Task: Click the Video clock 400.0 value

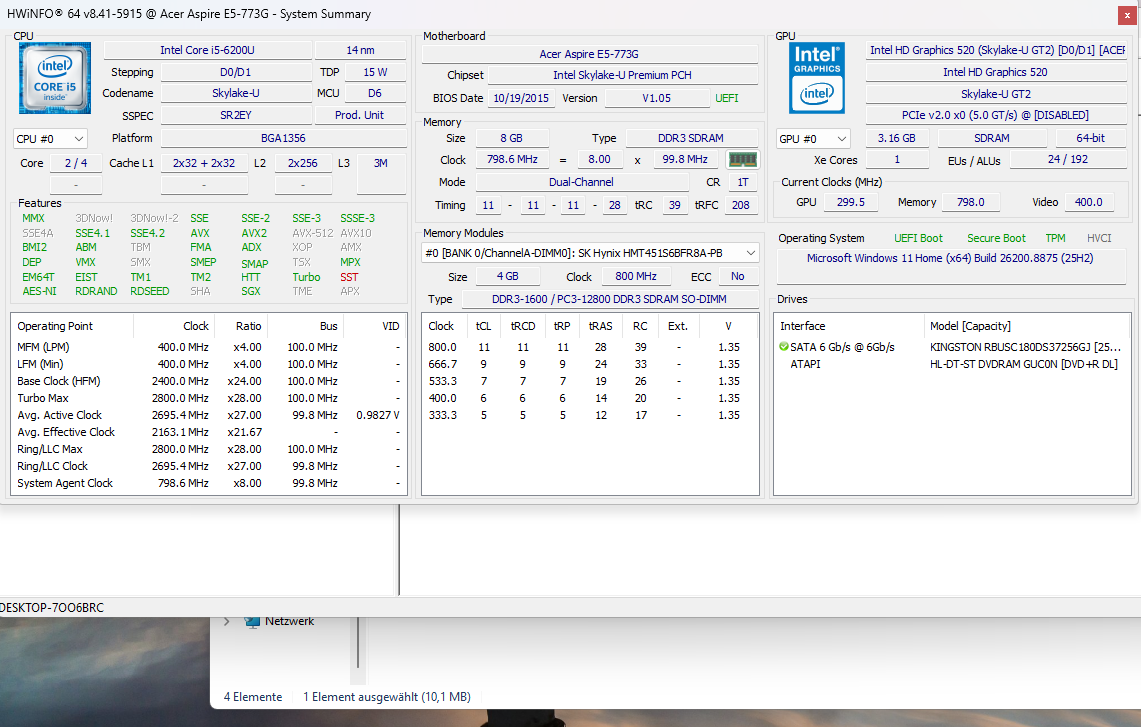Action: (x=1089, y=202)
